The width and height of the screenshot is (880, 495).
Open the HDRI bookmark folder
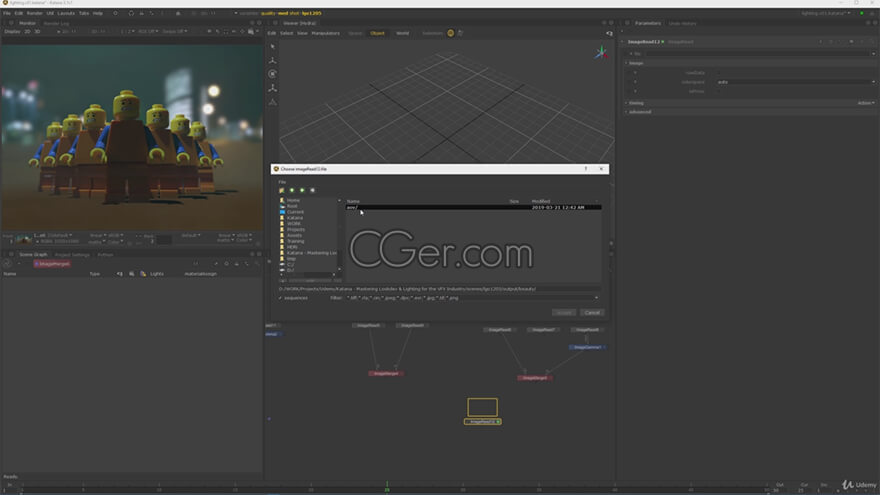(x=292, y=247)
